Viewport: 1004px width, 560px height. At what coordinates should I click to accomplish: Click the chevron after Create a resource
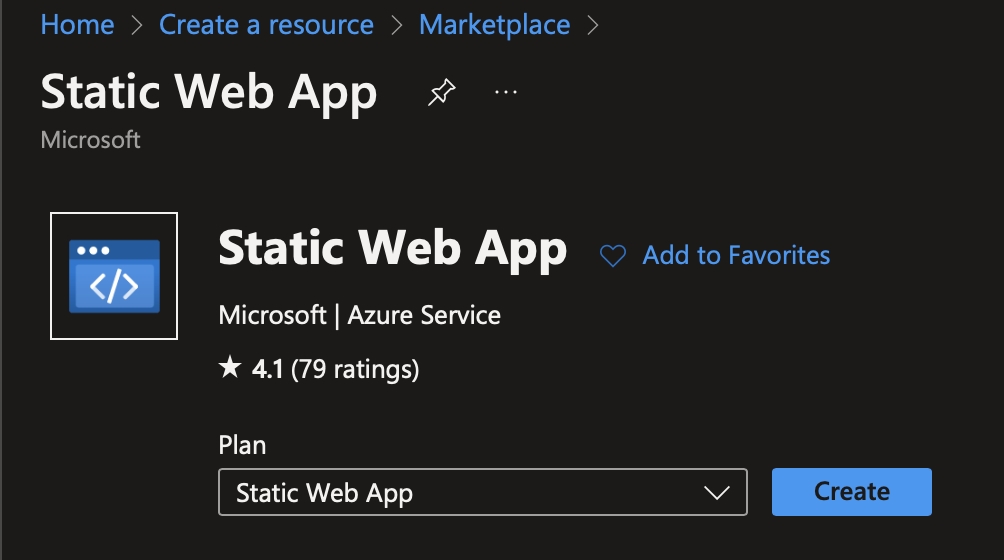click(x=396, y=25)
